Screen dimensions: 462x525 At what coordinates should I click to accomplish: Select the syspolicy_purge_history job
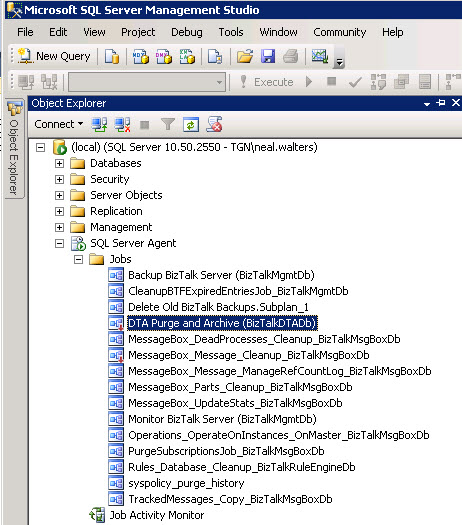pyautogui.click(x=186, y=483)
